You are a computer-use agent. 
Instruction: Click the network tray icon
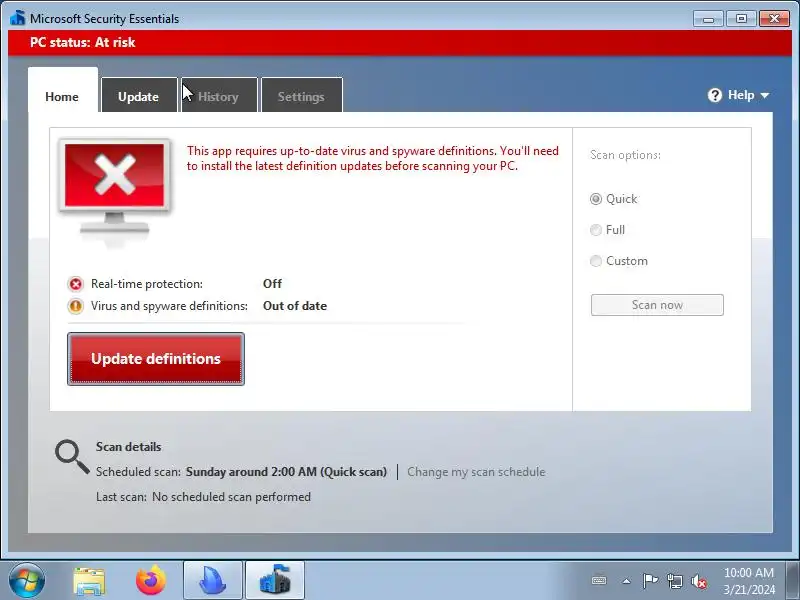coord(674,581)
